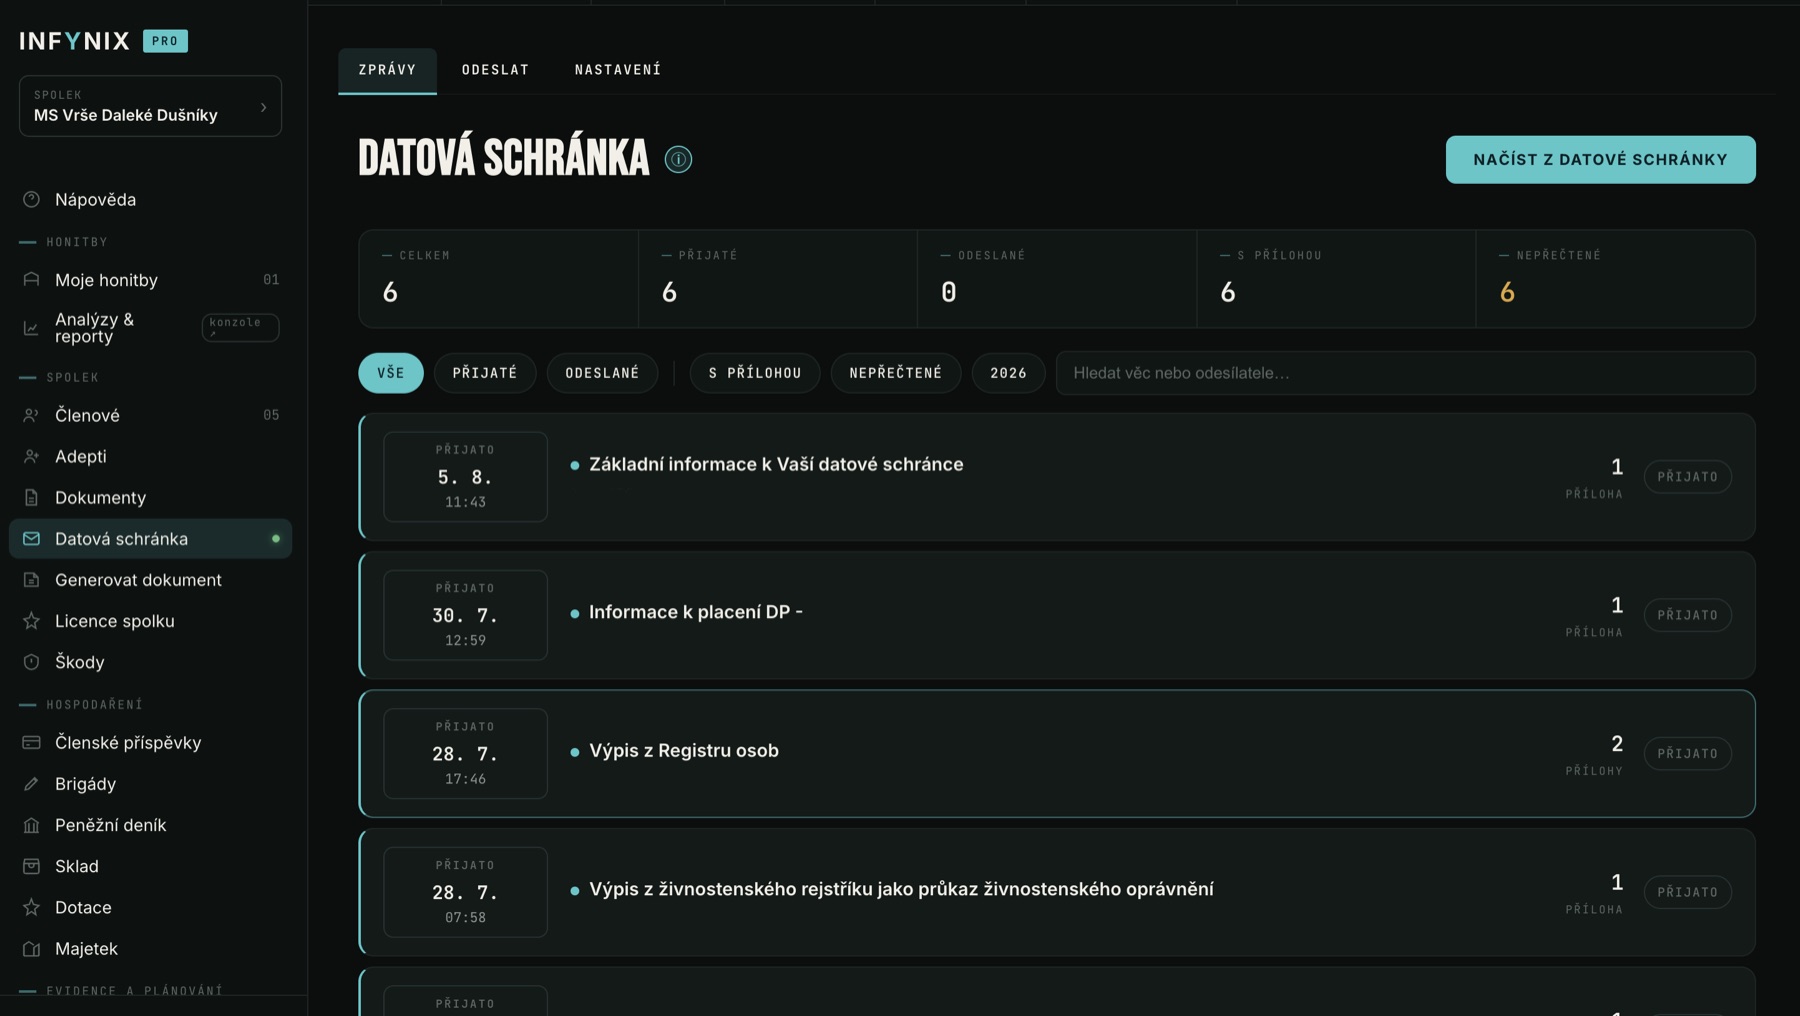1800x1016 pixels.
Task: Switch to the Odeslat tab
Action: click(495, 70)
